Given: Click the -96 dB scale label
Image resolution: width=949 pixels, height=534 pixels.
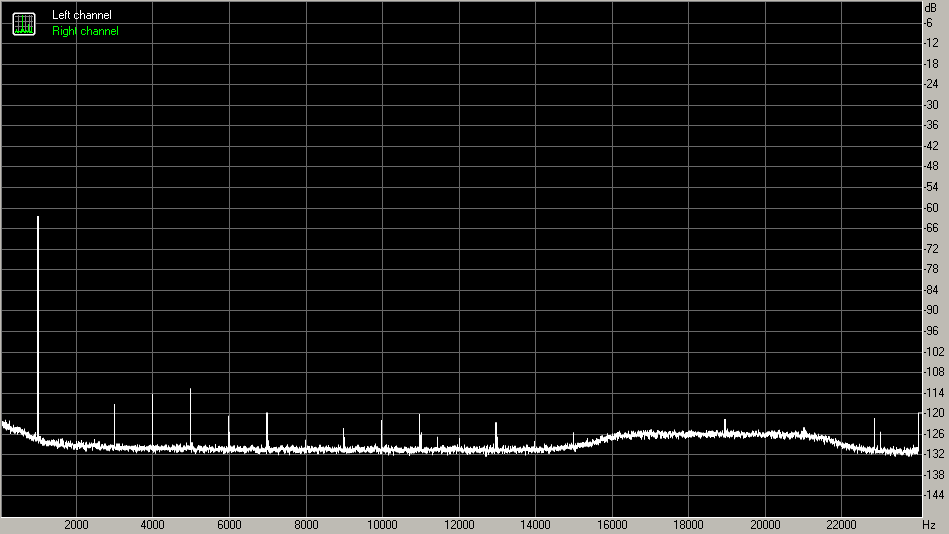Looking at the screenshot, I should [931, 331].
